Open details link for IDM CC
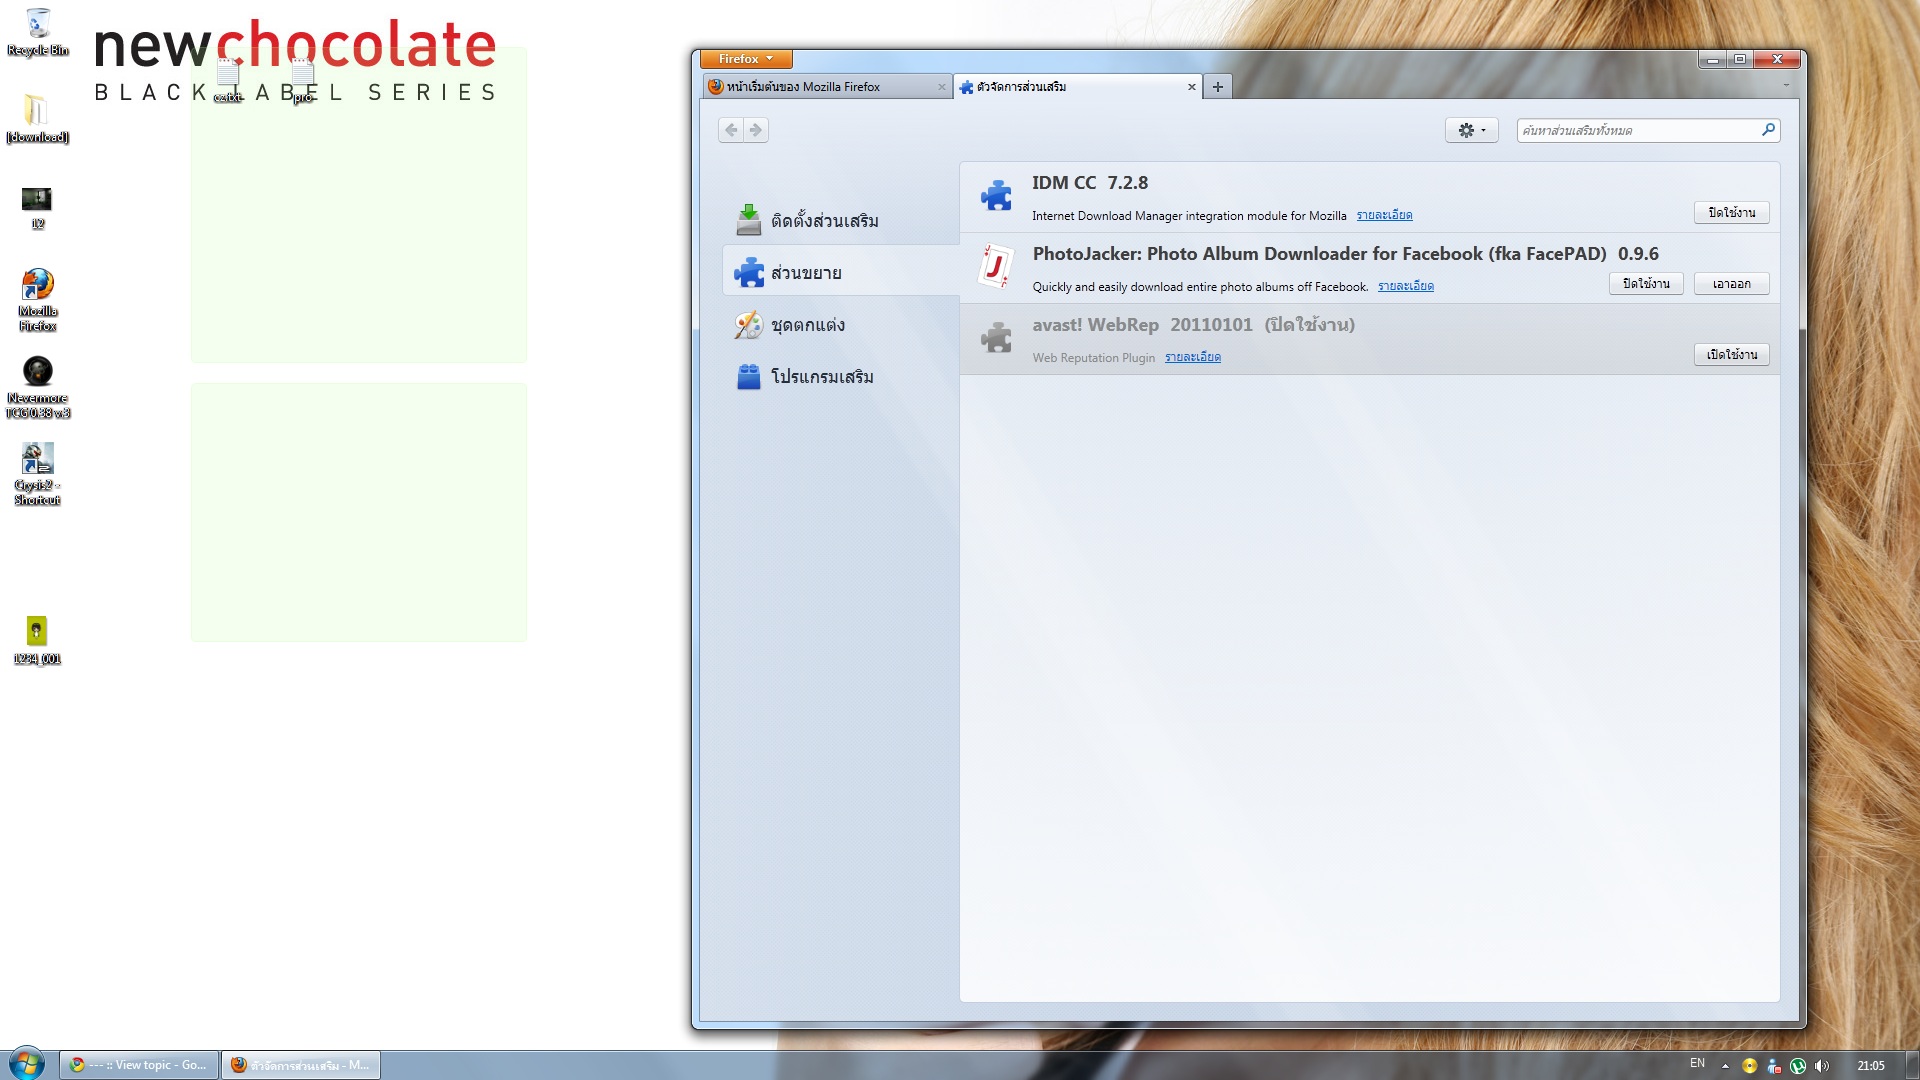1920x1080 pixels. coord(1384,215)
